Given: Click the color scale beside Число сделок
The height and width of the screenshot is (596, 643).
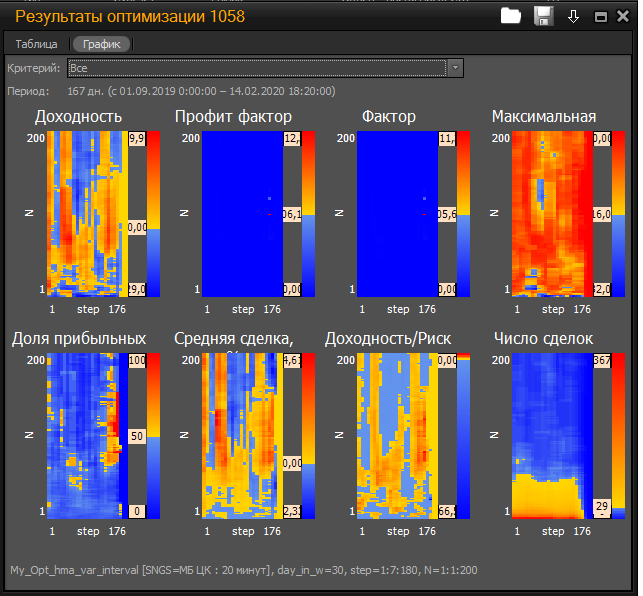Looking at the screenshot, I should pos(617,436).
